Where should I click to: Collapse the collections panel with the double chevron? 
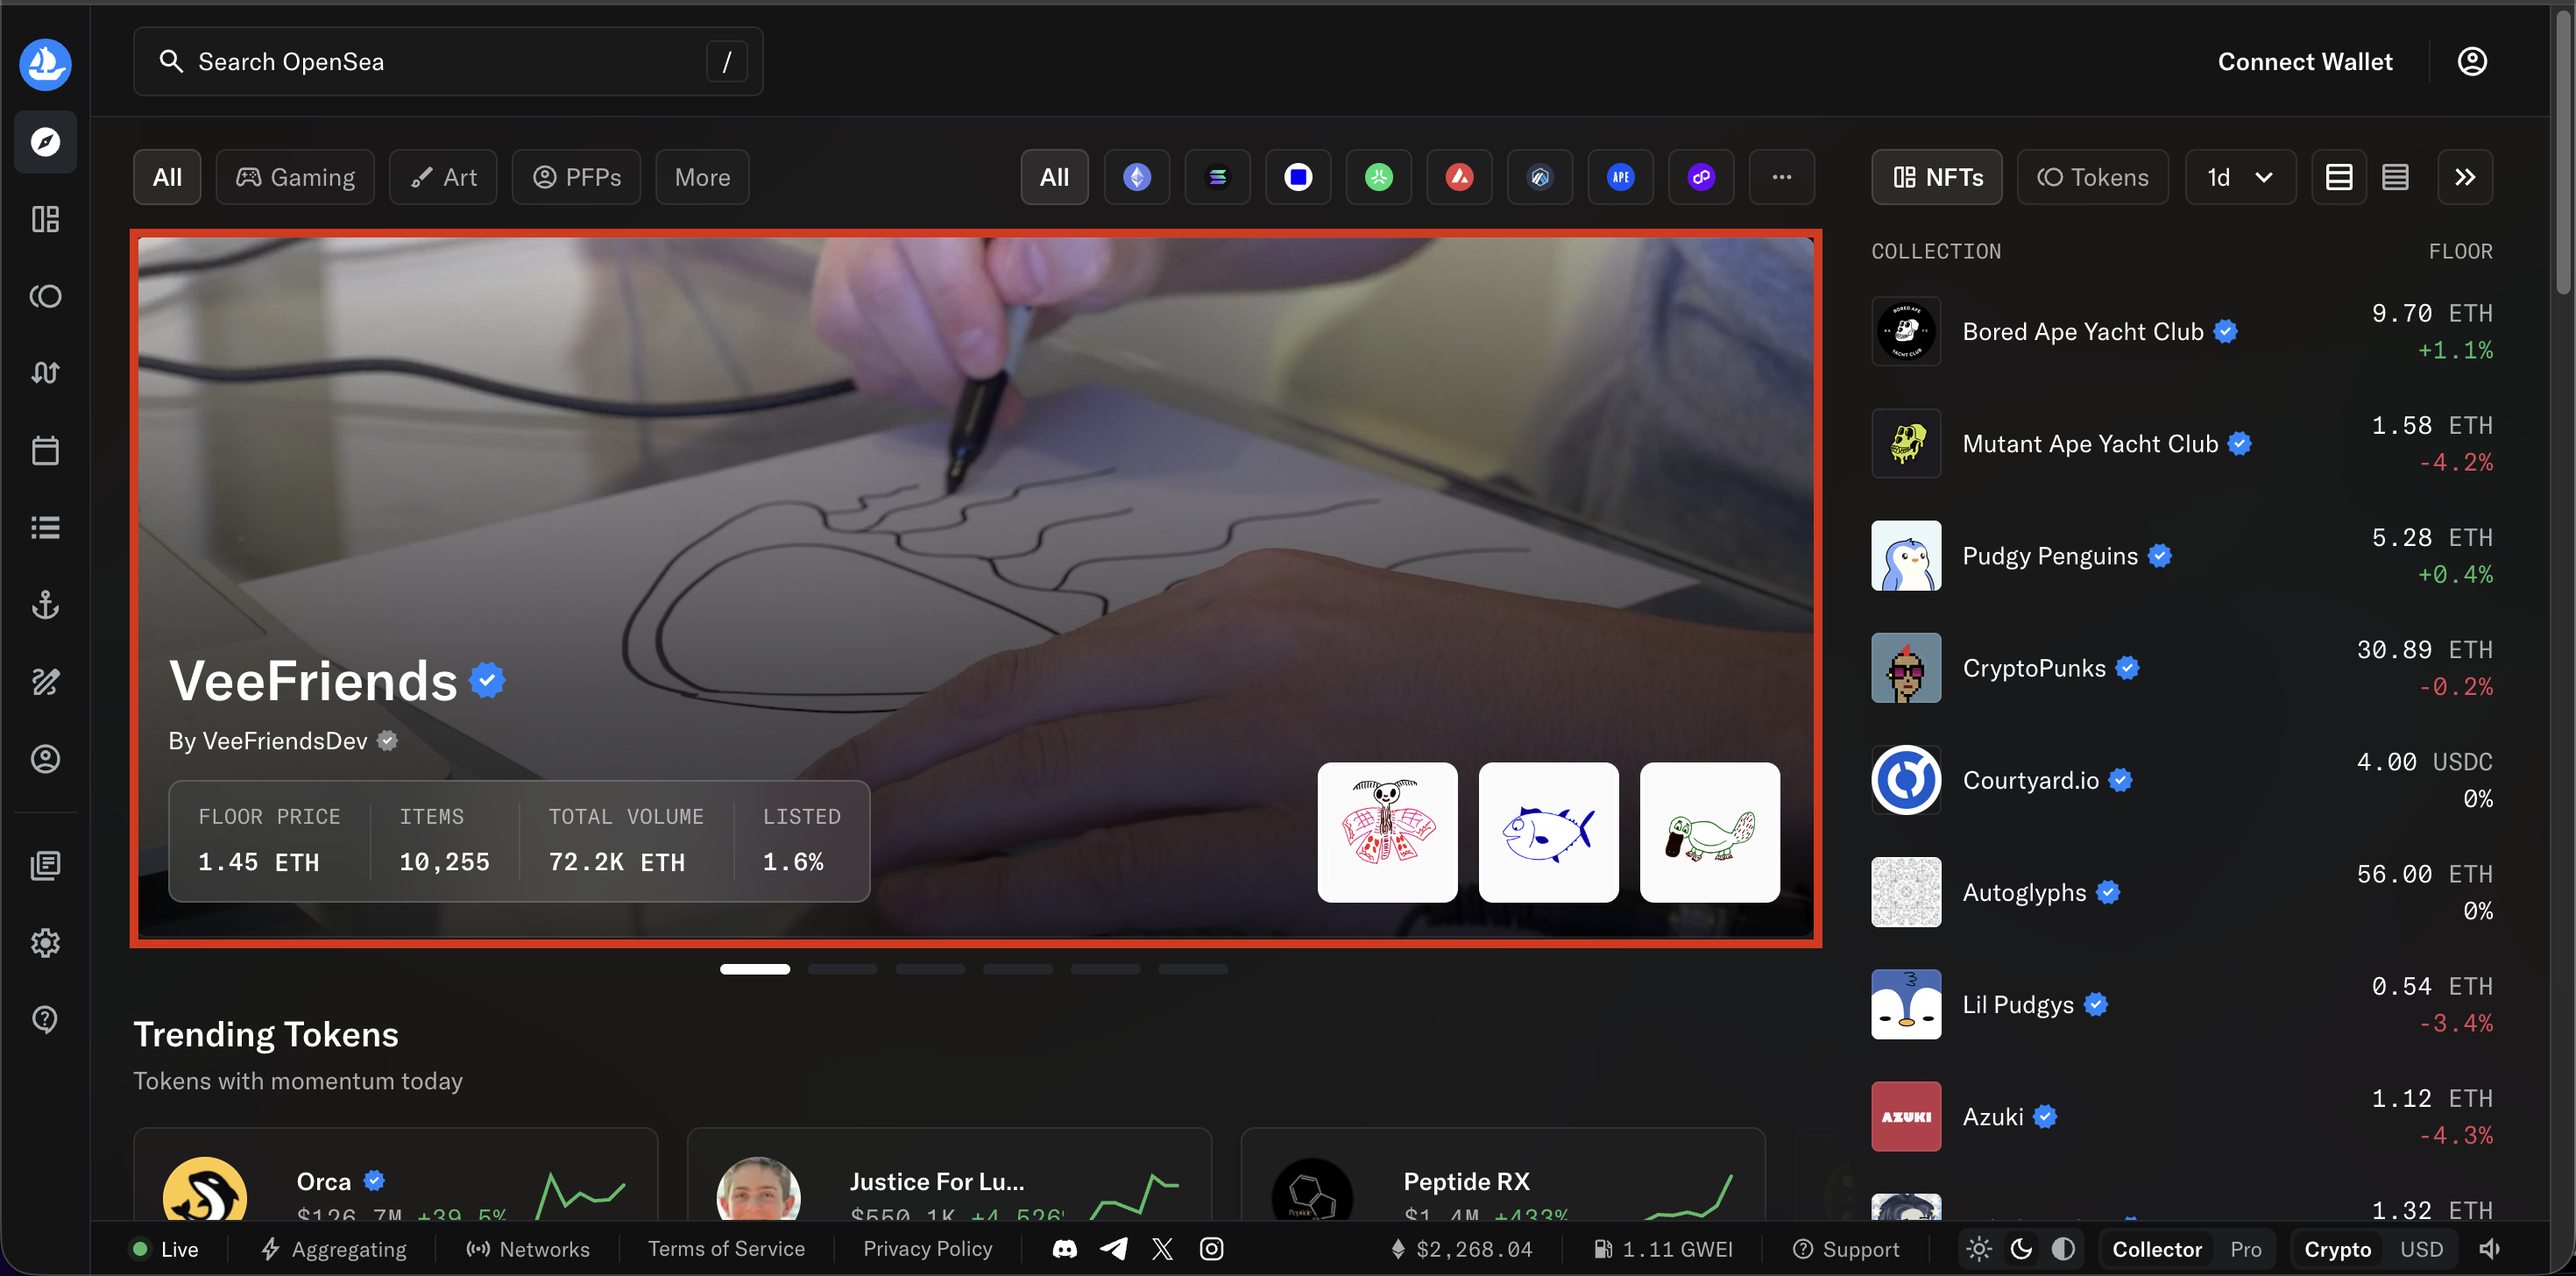pos(2465,177)
